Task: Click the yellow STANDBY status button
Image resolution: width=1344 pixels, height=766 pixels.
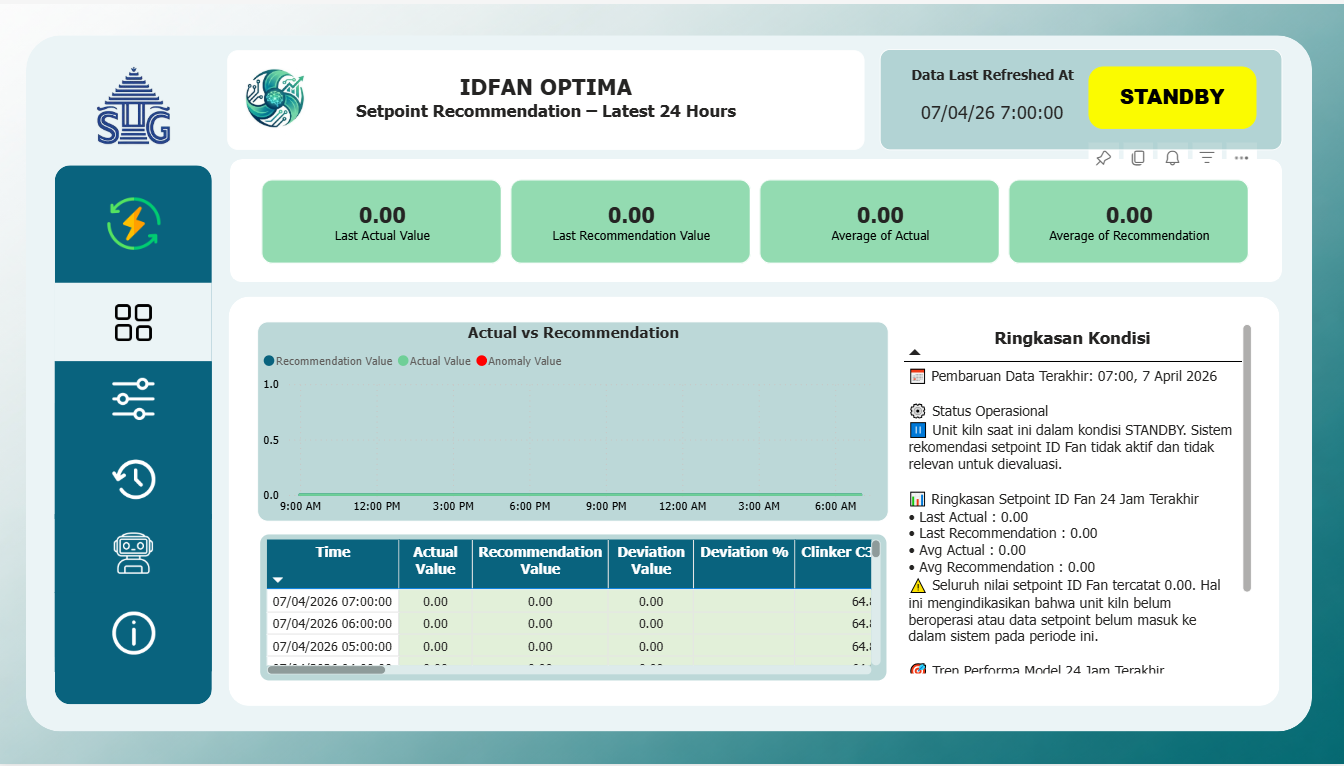Action: [x=1172, y=97]
